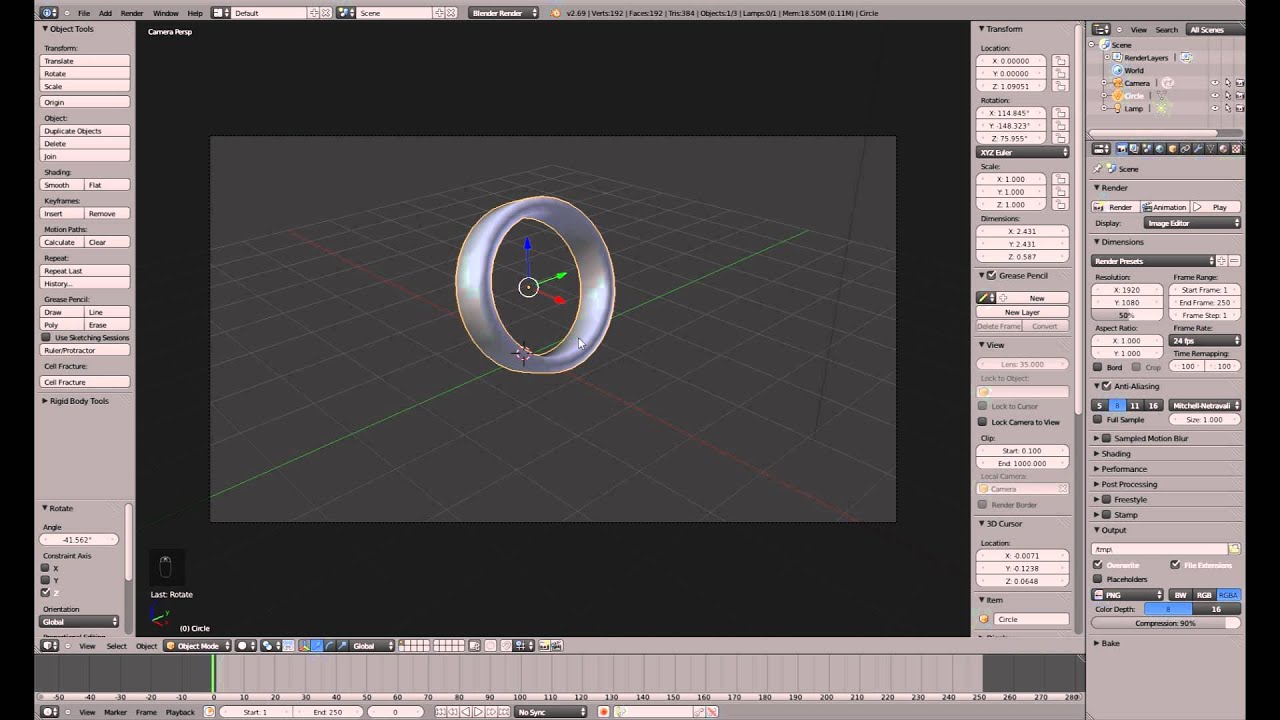Enable the Full Sample checkbox

pyautogui.click(x=1098, y=420)
